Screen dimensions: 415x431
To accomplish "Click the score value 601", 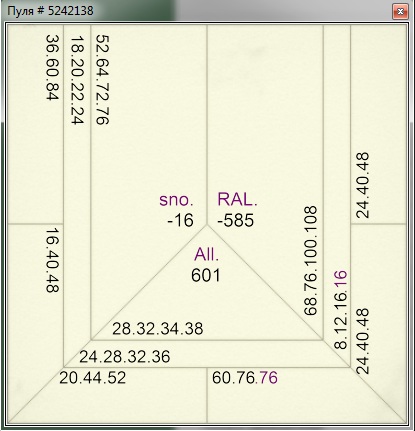I will tap(206, 276).
